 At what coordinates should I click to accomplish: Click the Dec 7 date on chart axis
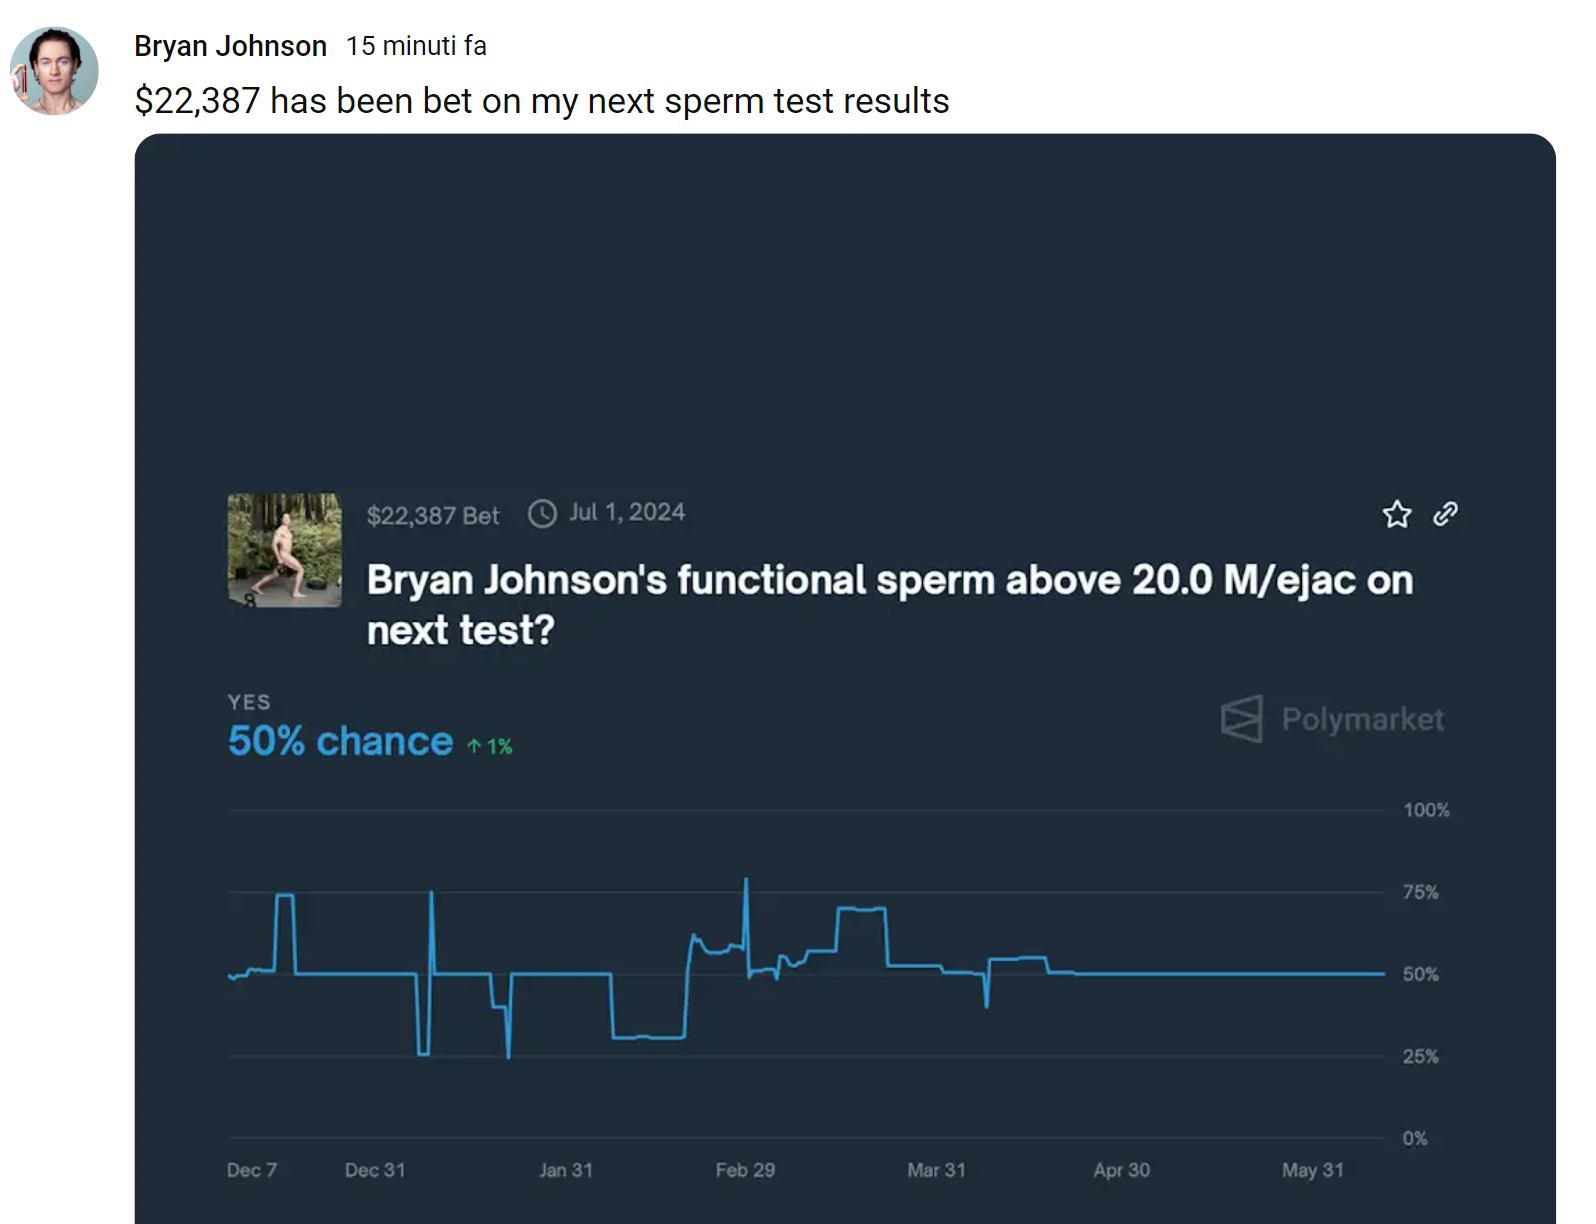[x=251, y=1169]
